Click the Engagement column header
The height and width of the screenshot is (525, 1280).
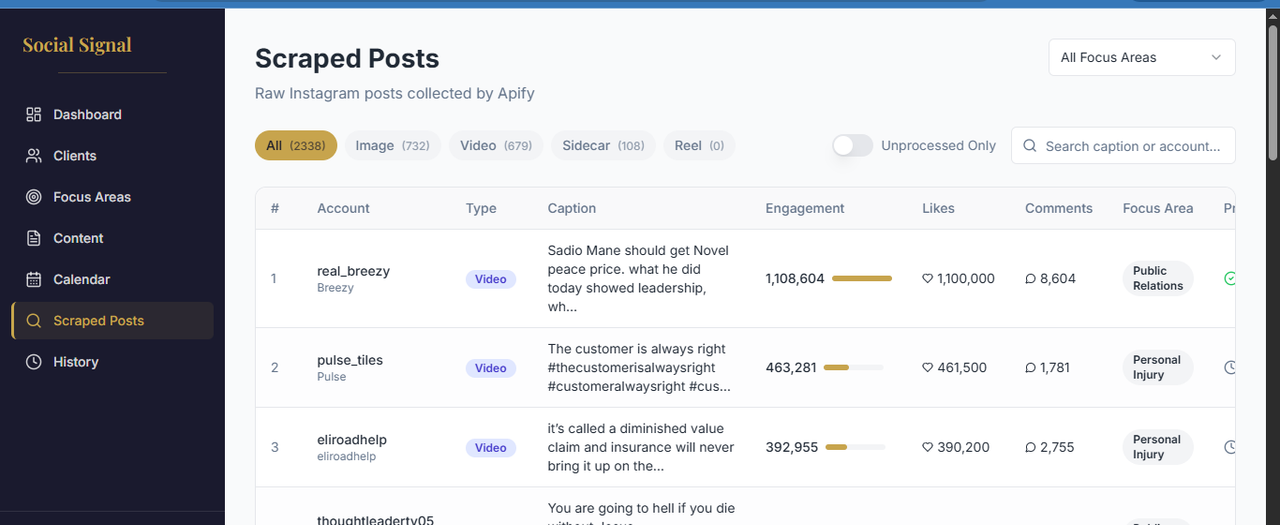pyautogui.click(x=805, y=209)
